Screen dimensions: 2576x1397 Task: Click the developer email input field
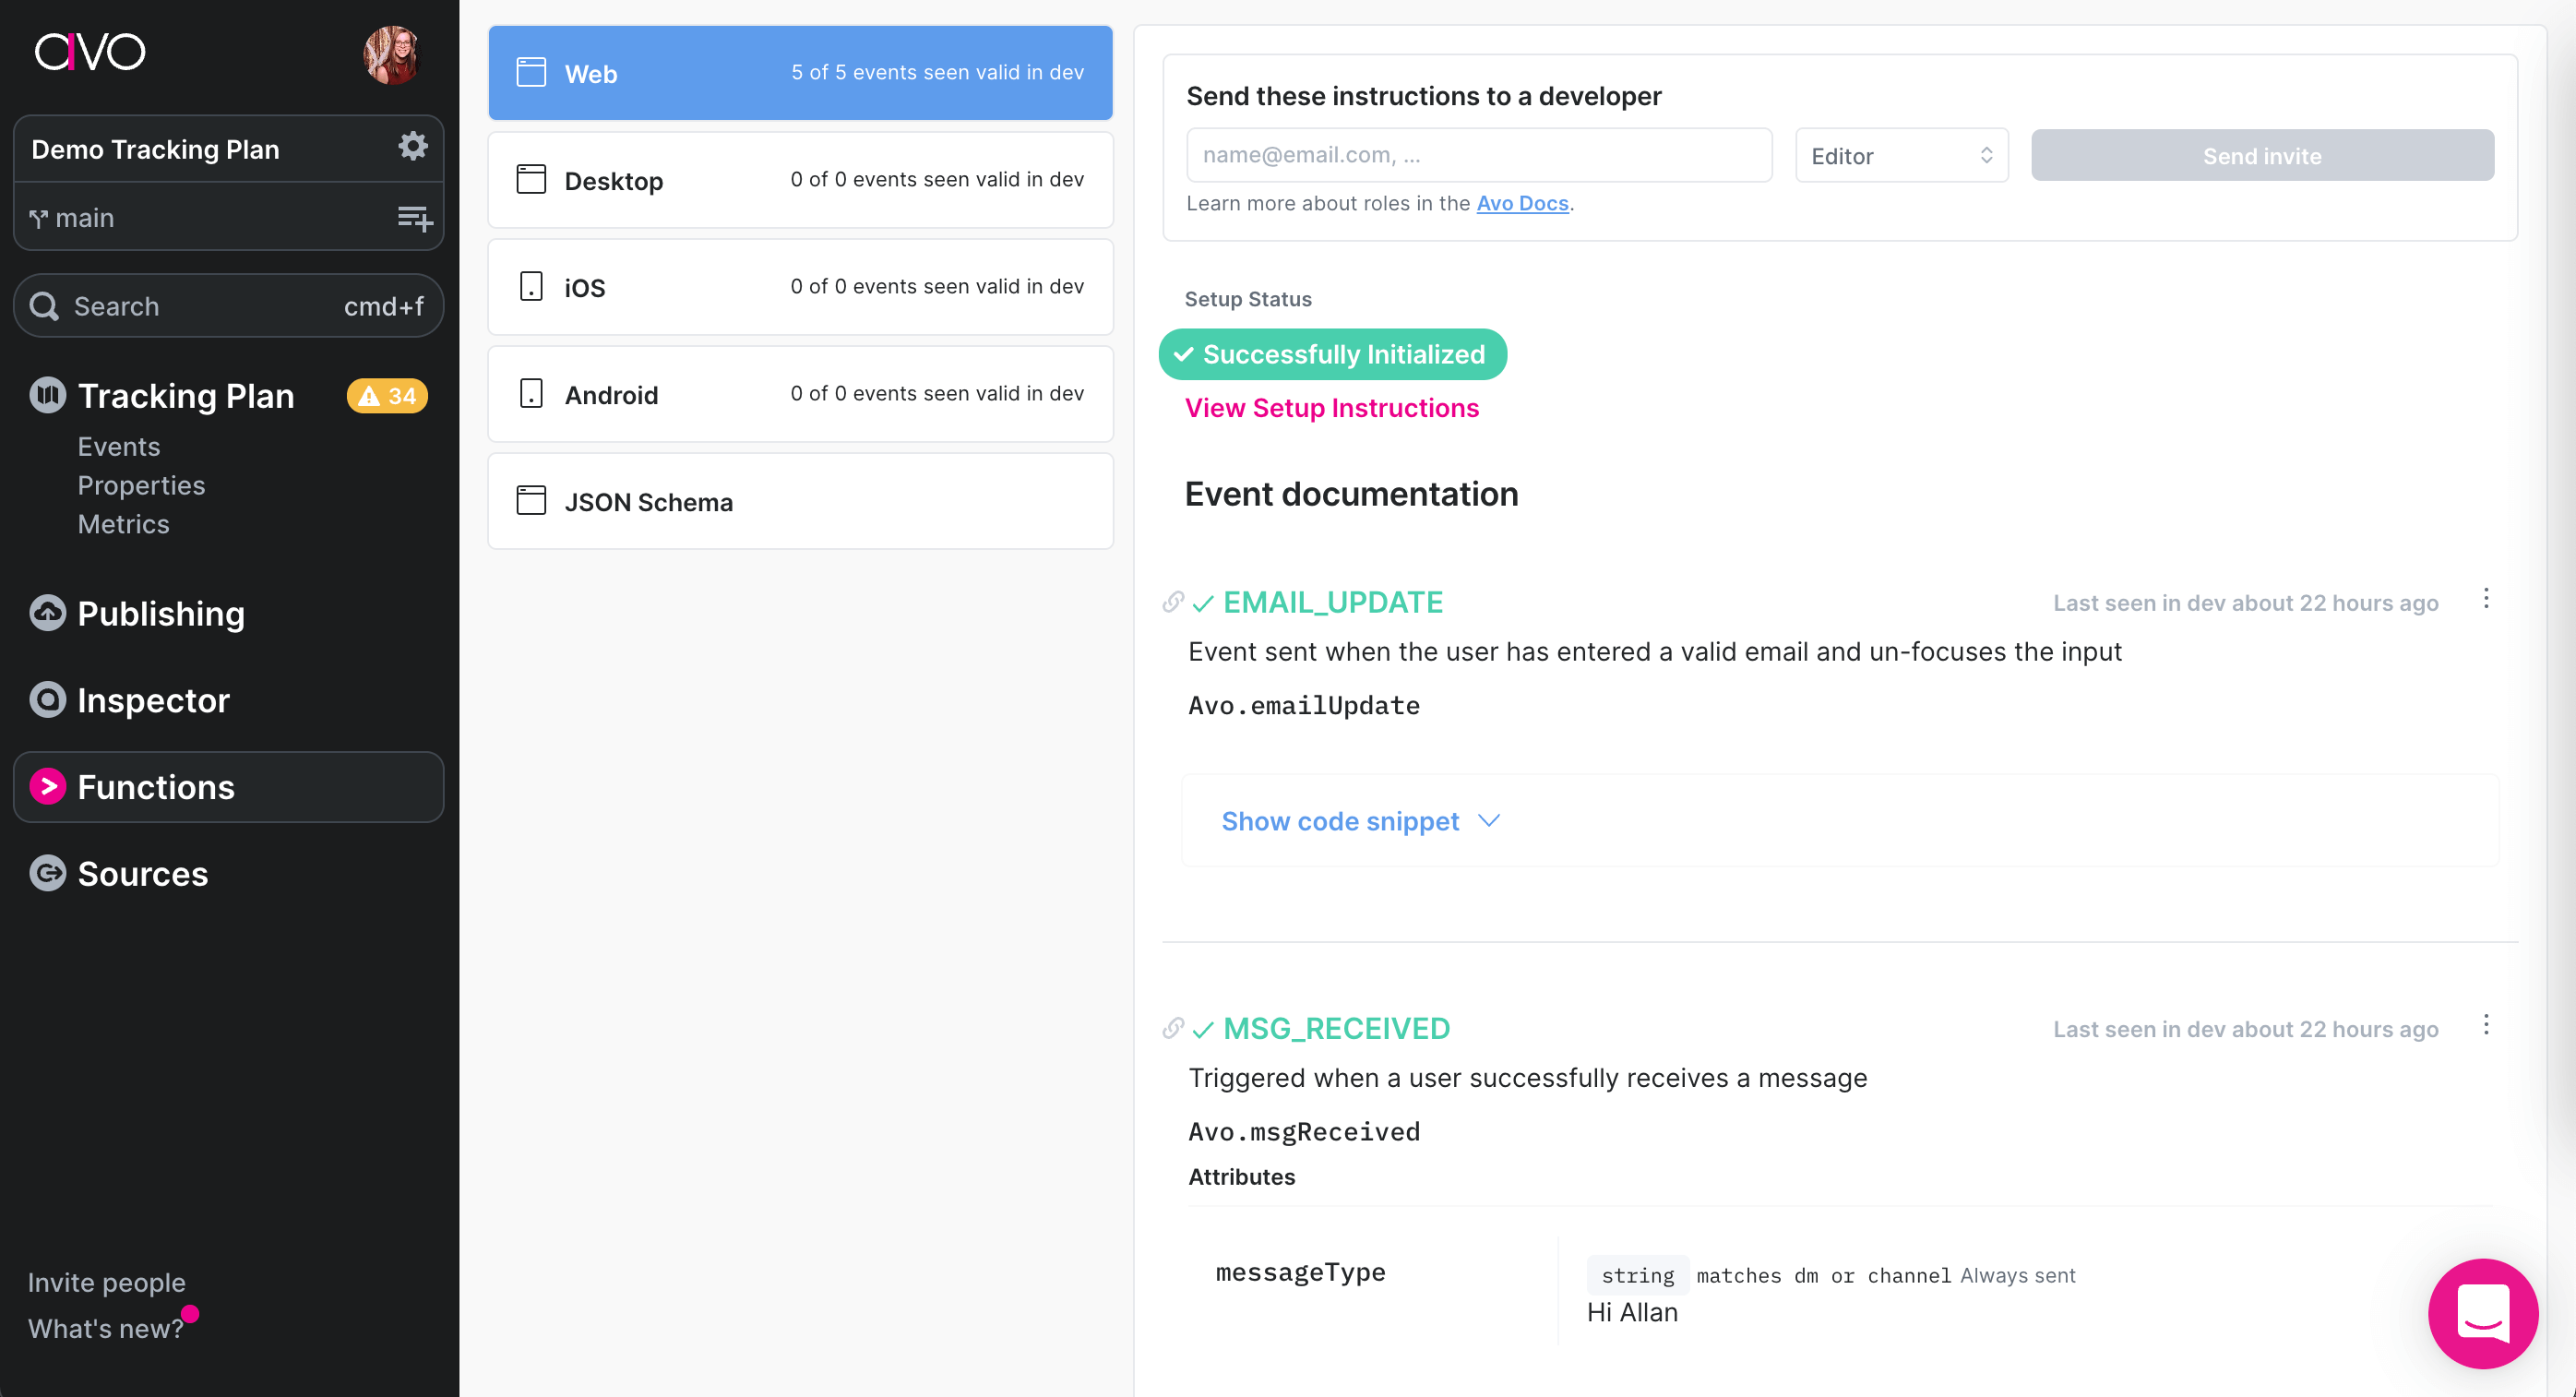(1478, 155)
